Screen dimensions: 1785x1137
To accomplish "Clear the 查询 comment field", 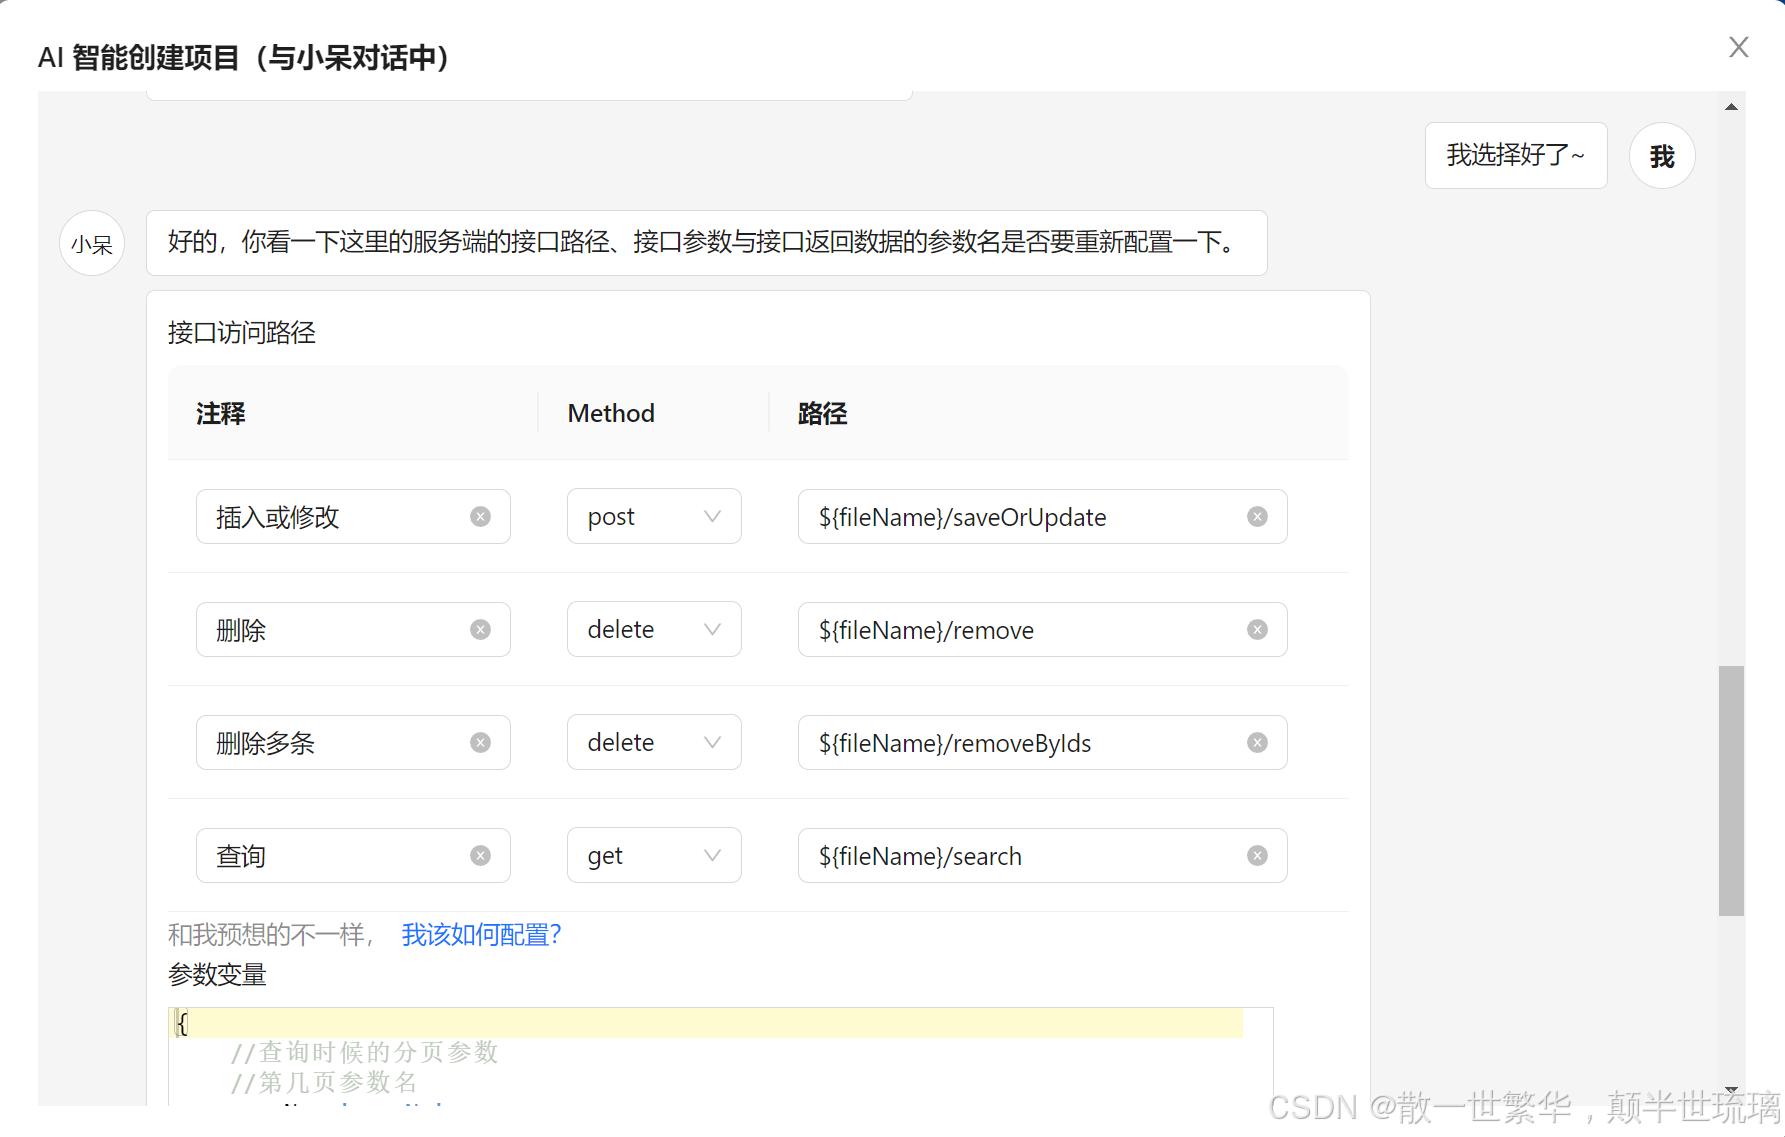I will click(480, 856).
